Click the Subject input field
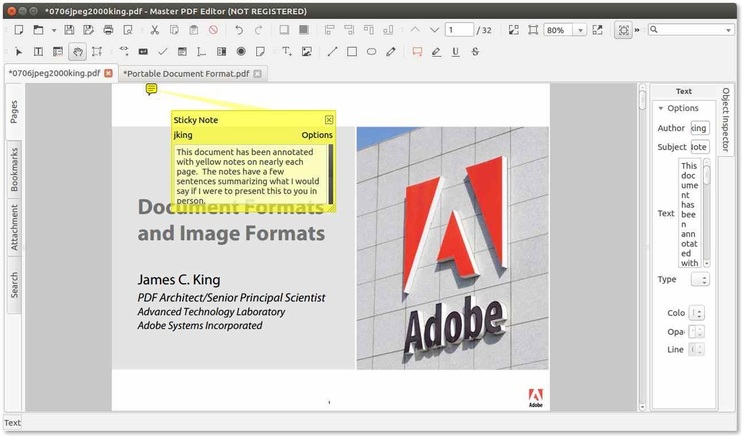 coord(699,147)
